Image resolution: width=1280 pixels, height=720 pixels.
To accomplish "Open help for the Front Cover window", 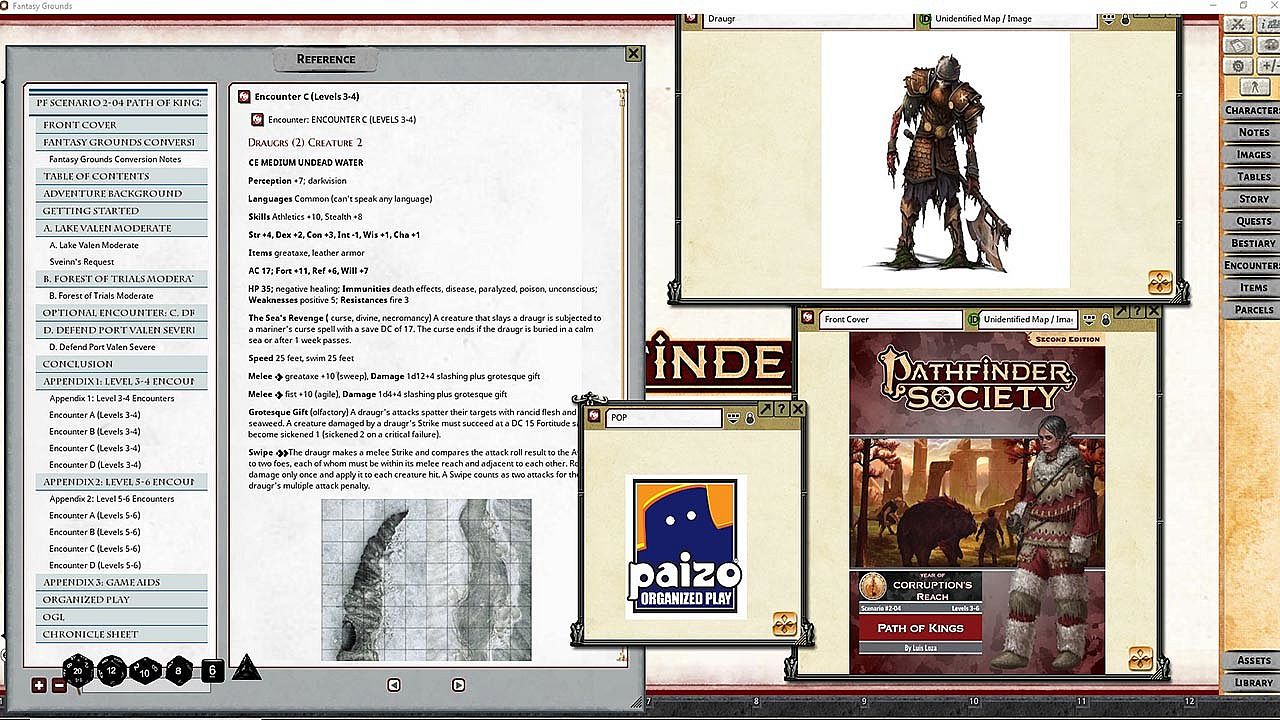I will point(1139,311).
